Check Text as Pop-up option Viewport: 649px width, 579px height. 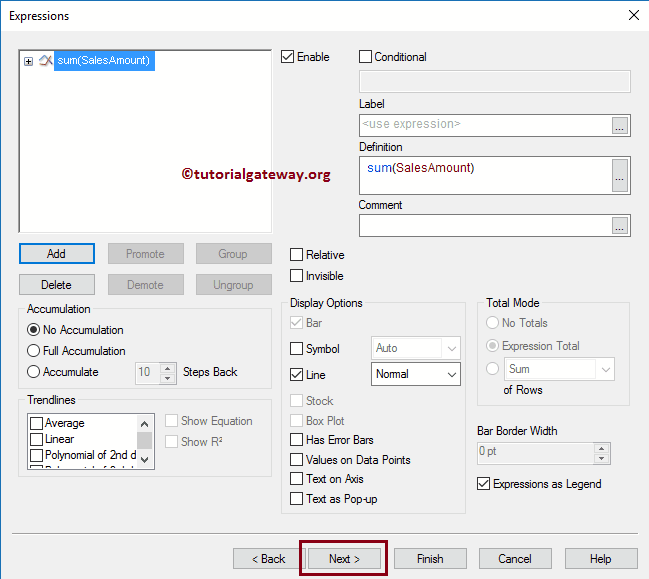296,499
